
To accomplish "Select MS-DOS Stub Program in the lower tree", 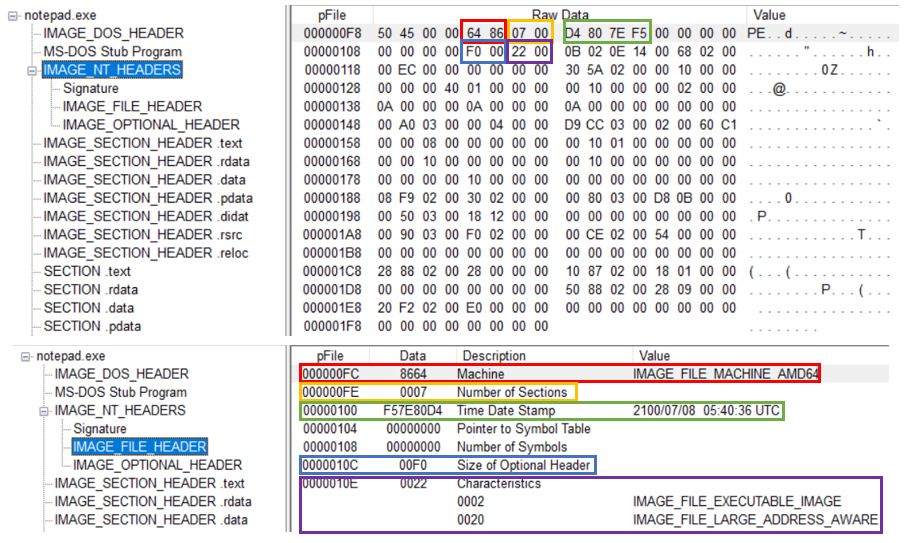I will tap(121, 393).
